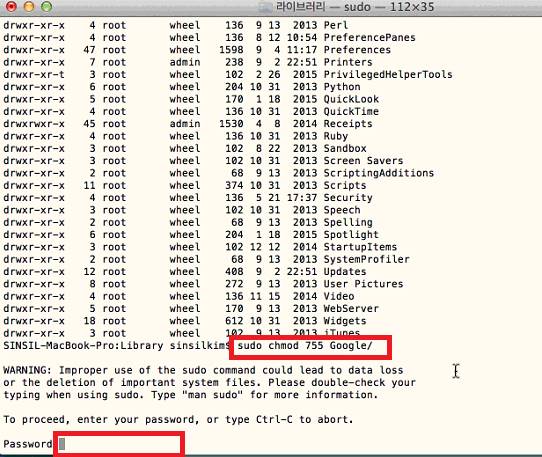Image resolution: width=542 pixels, height=457 pixels.
Task: Click the Ctrl-C abort instruction text
Action: click(304, 419)
